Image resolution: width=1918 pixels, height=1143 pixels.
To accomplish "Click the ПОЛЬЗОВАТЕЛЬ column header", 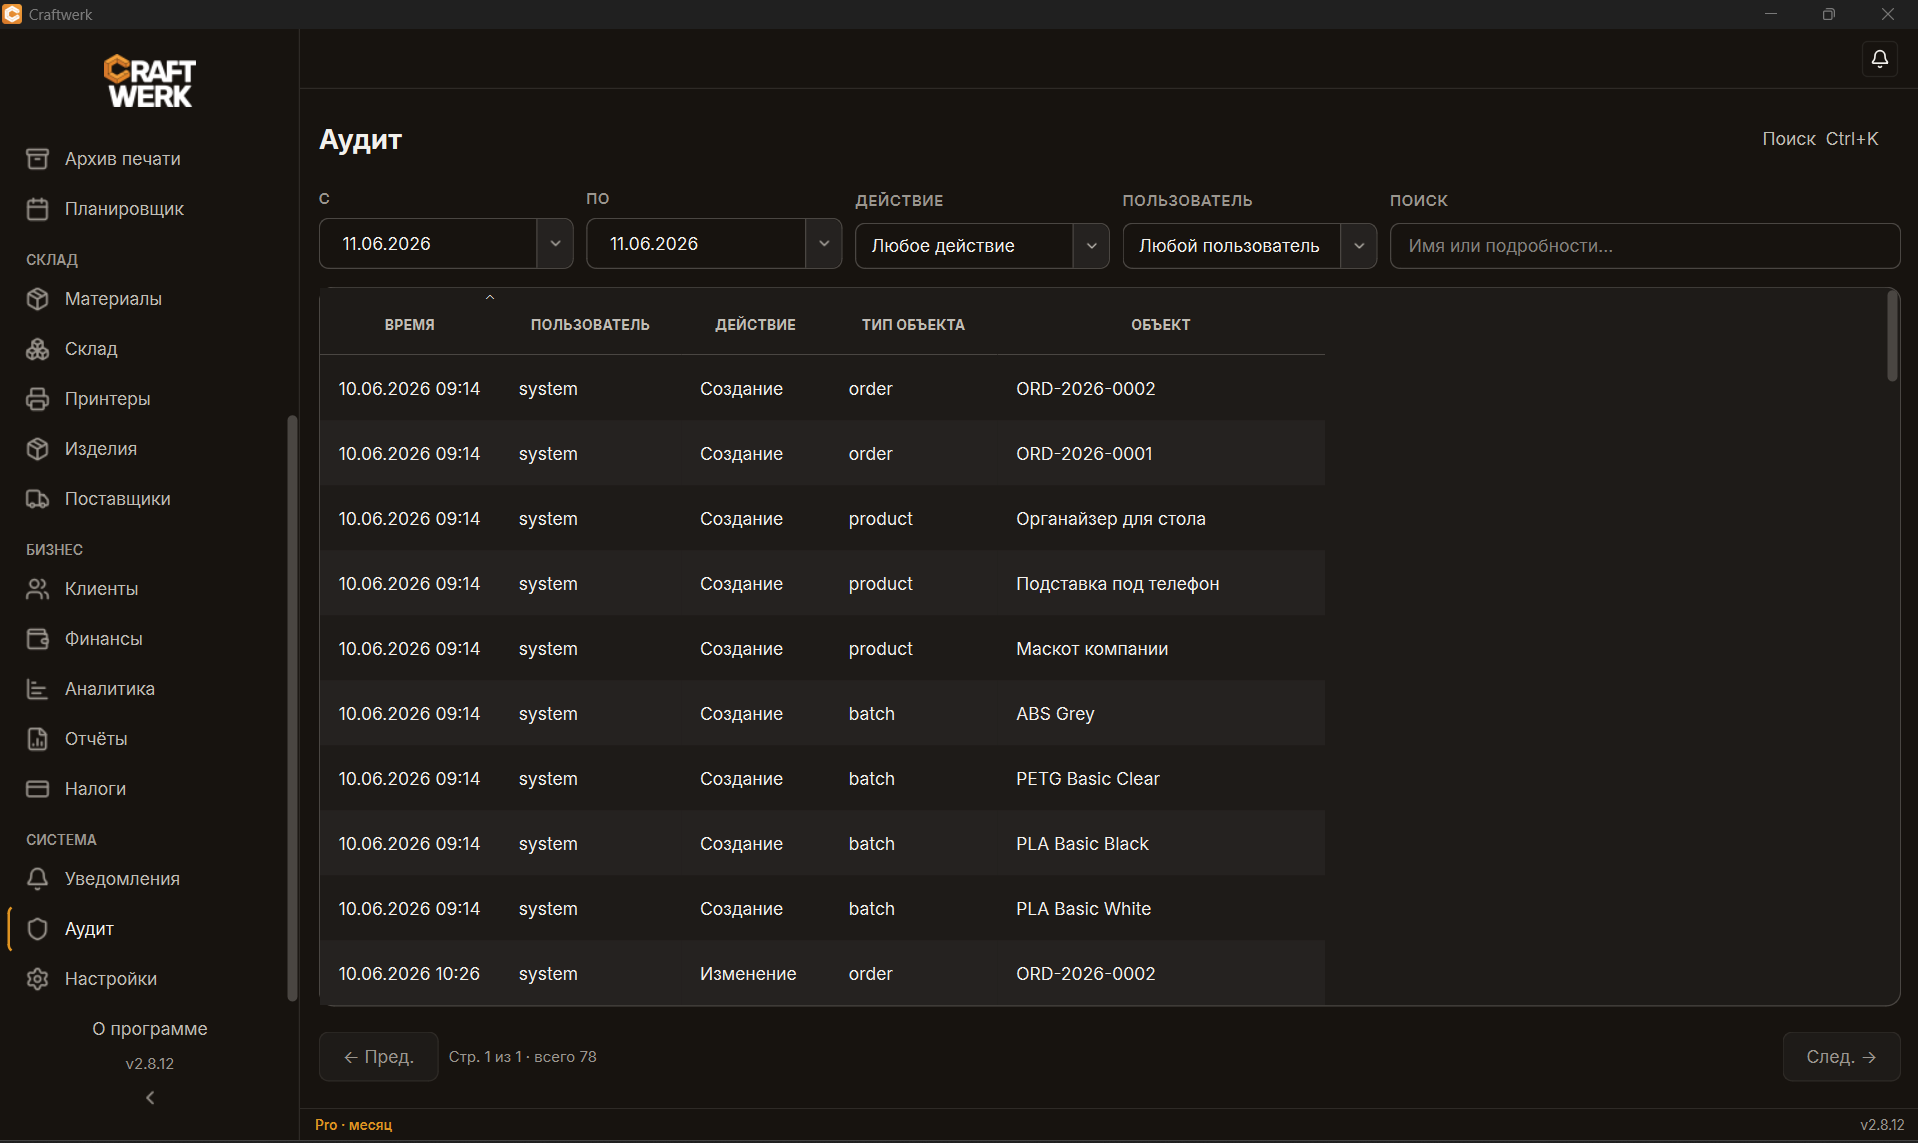I will tap(590, 325).
